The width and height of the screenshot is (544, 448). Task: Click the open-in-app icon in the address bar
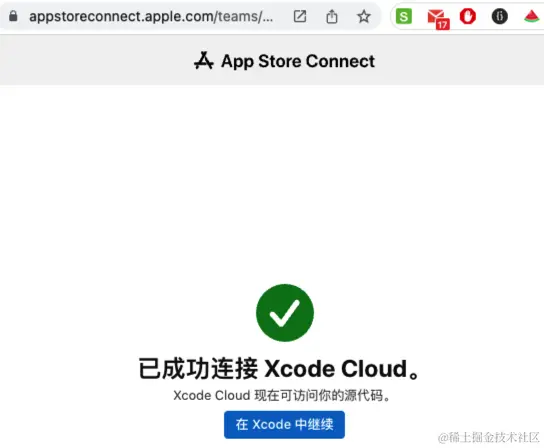point(300,16)
